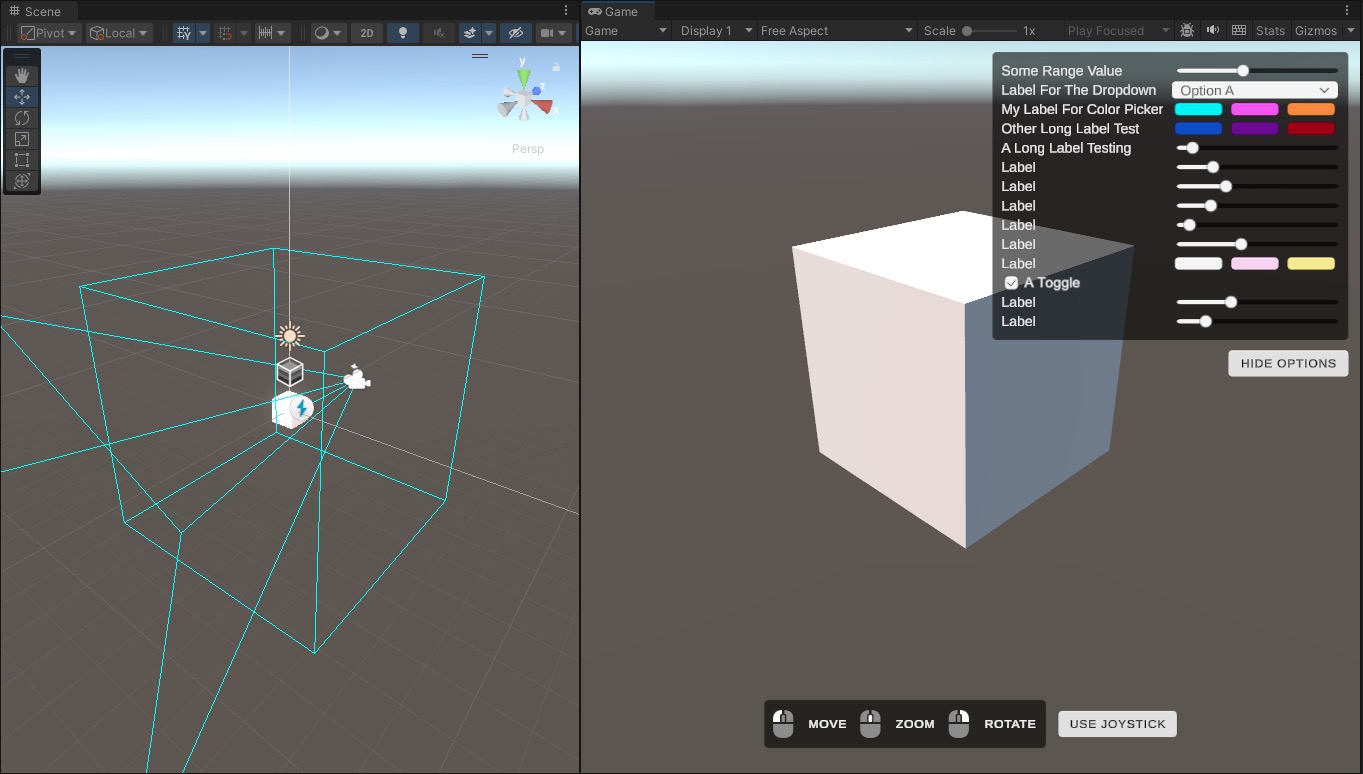1363x774 pixels.
Task: Uncheck the 'A Toggle' checkbox
Action: [1011, 283]
